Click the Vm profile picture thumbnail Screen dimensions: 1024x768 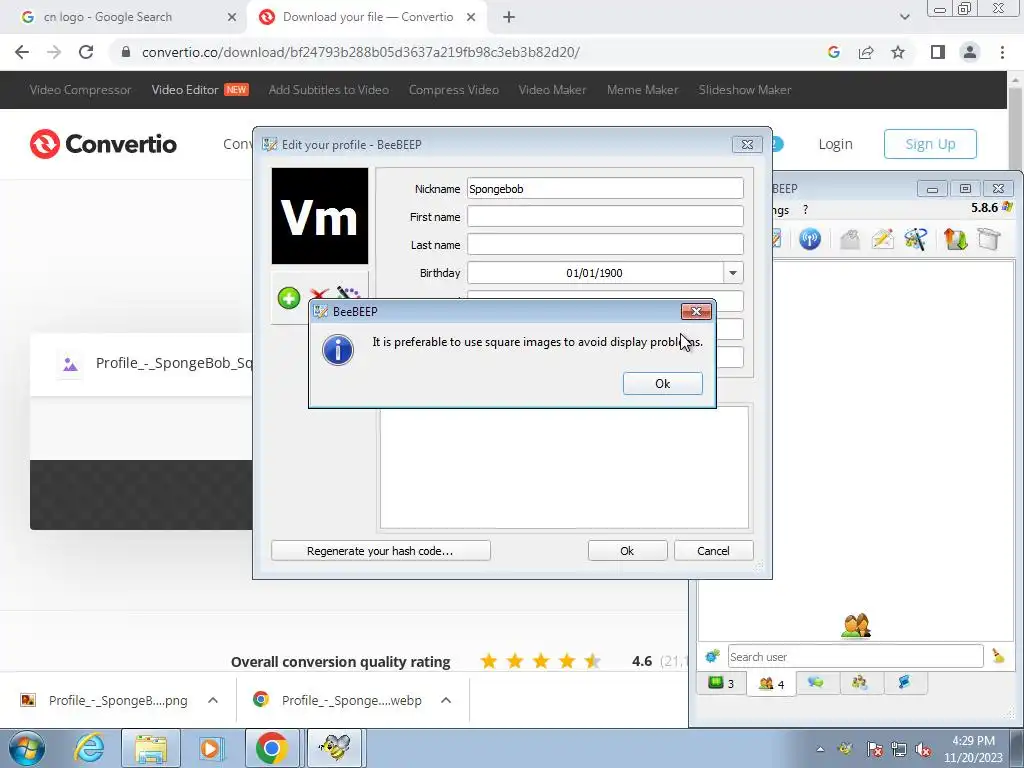click(320, 216)
